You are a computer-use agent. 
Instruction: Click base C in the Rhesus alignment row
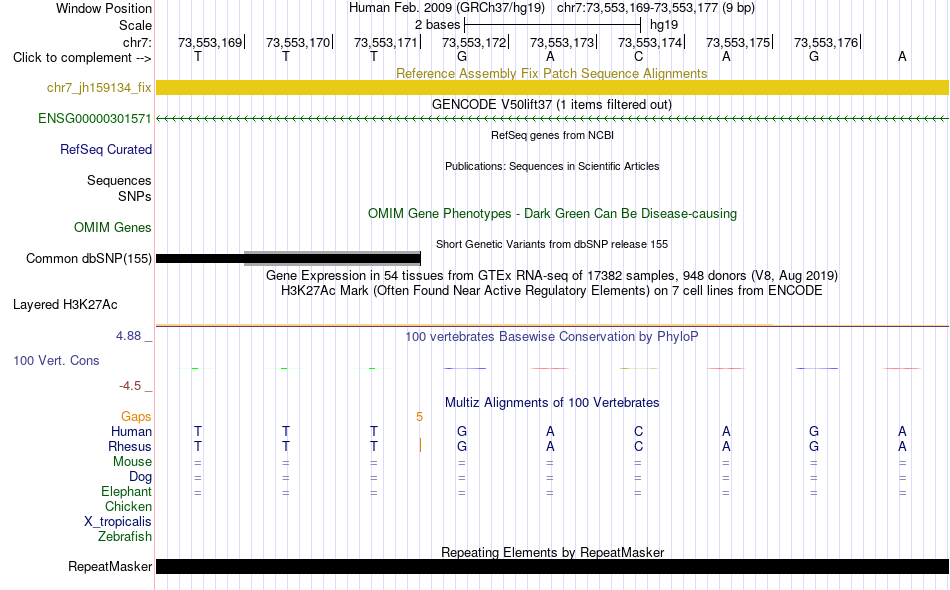pyautogui.click(x=638, y=446)
